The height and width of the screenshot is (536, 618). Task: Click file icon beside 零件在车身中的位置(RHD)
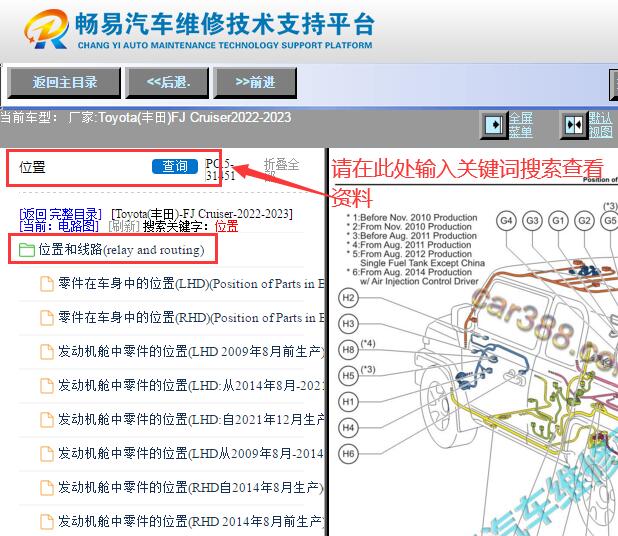[x=47, y=318]
